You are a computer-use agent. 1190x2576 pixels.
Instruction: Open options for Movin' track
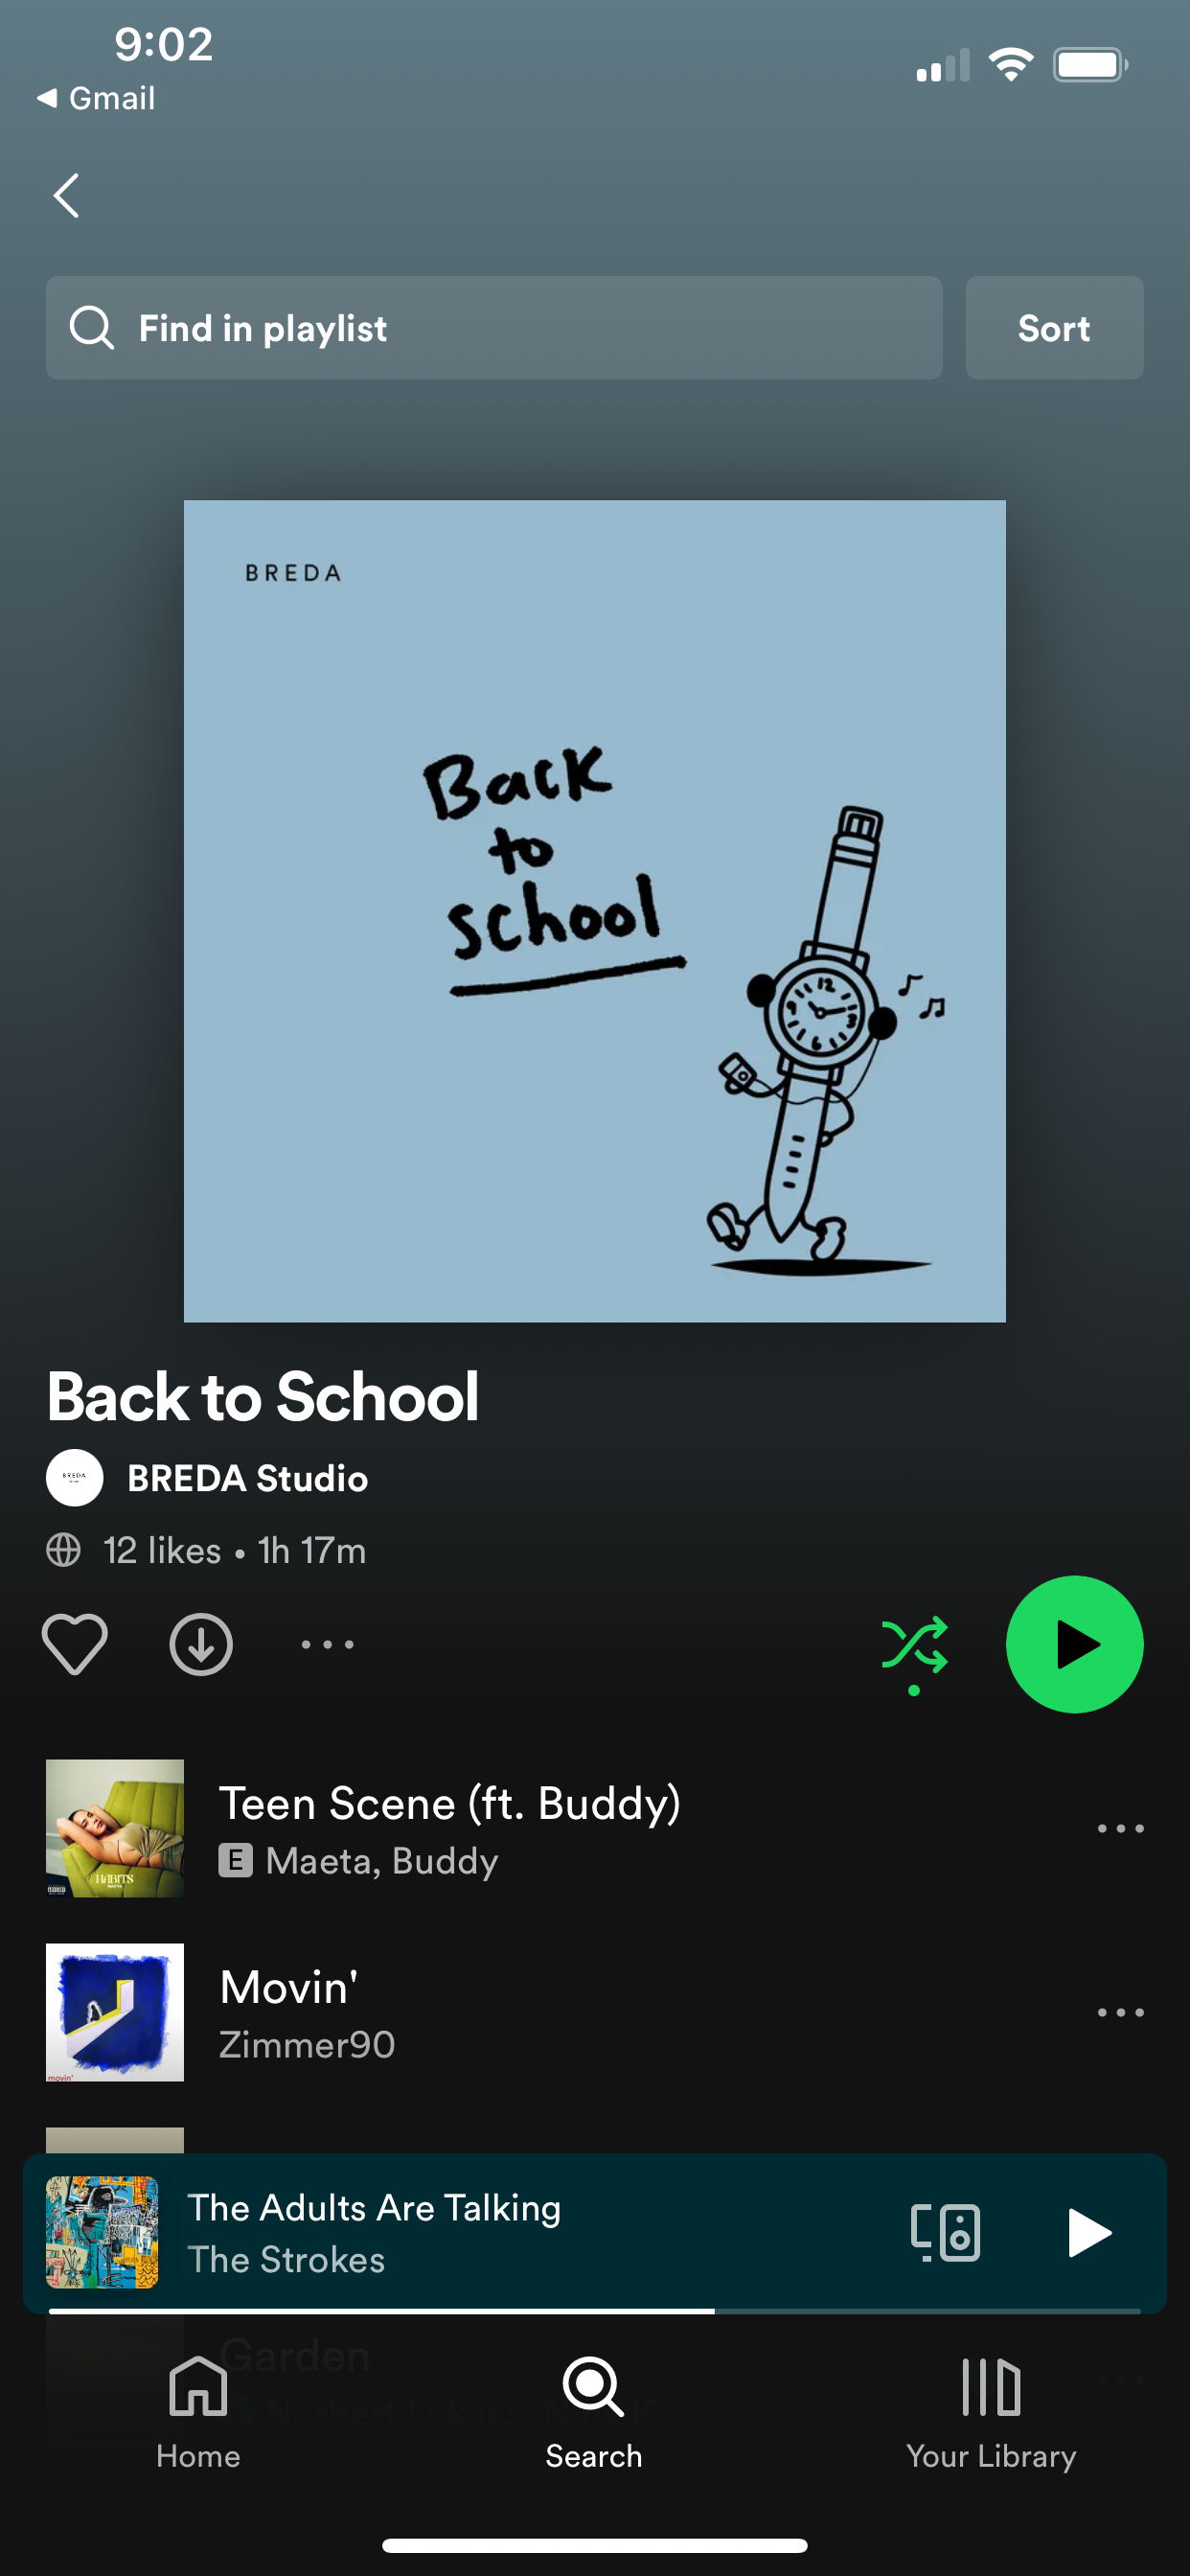click(1120, 2012)
